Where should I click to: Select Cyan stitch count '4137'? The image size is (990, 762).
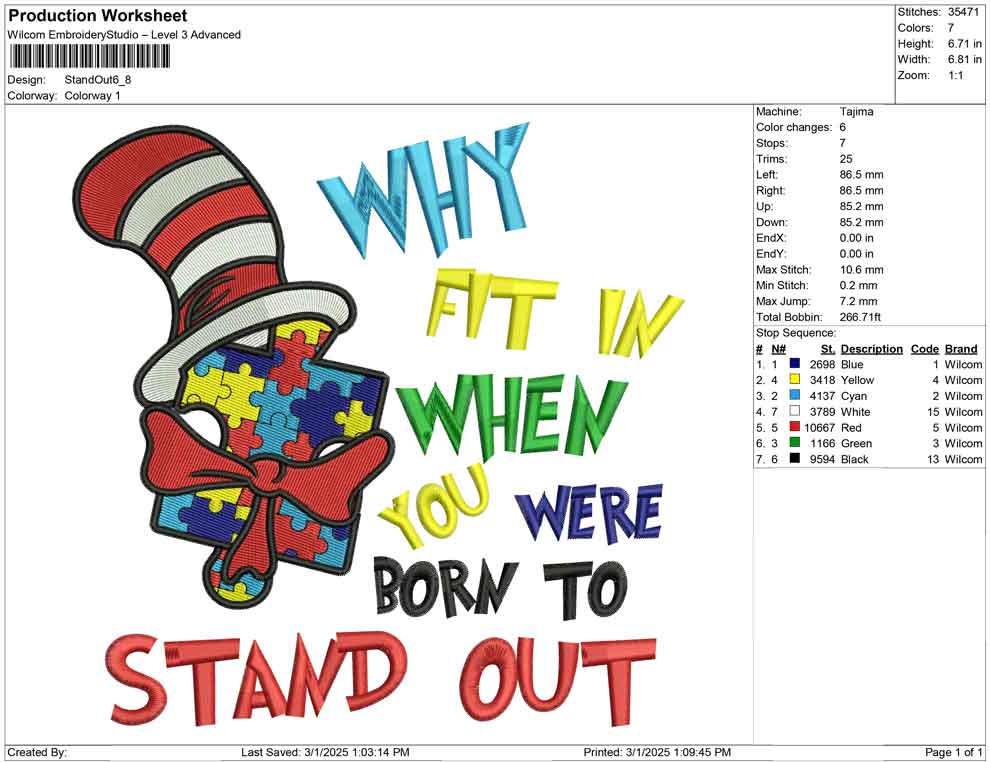(822, 396)
